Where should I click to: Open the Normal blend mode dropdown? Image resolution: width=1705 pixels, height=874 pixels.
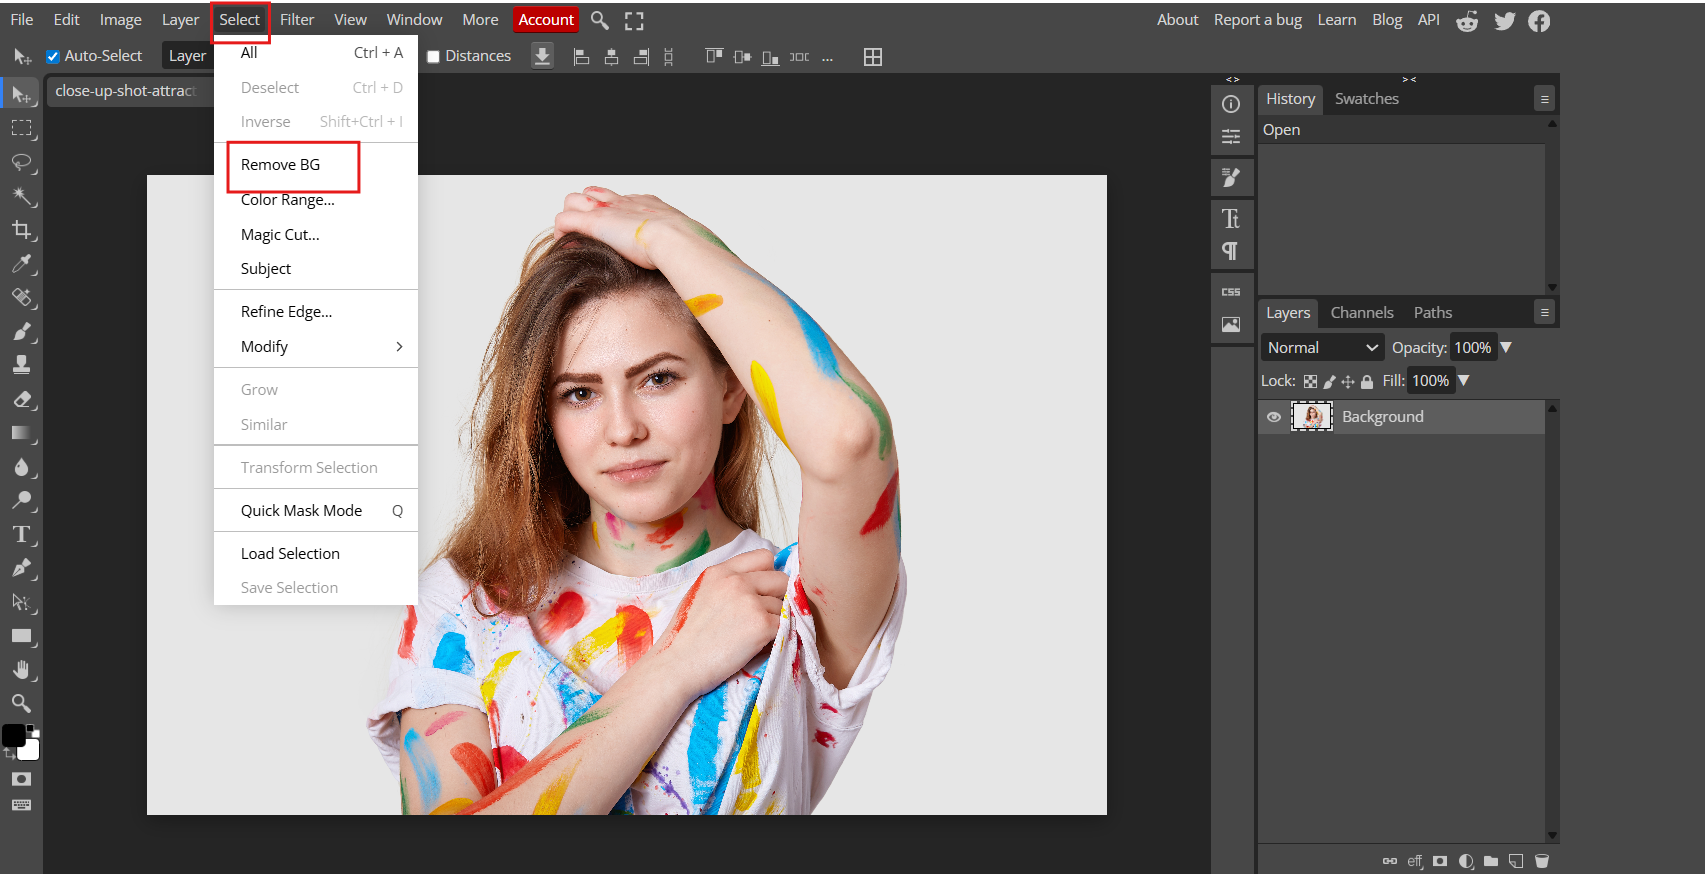click(x=1321, y=348)
